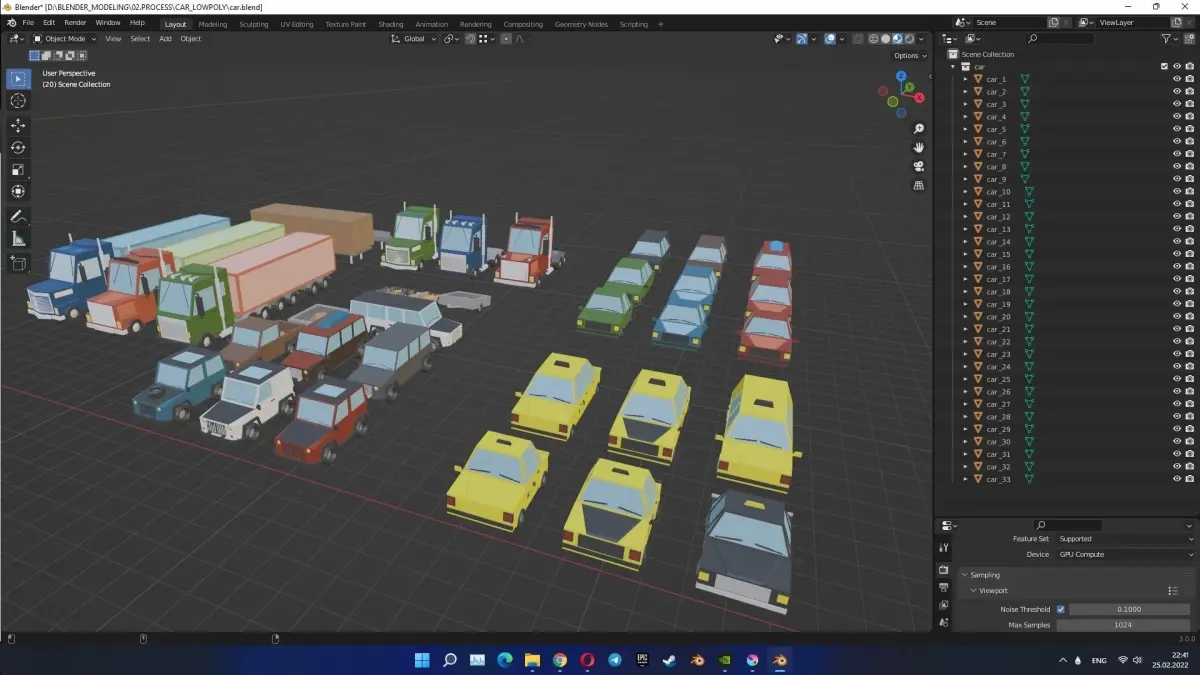Screen dimensions: 1200x675
Task: Switch to the Modeling workspace tab
Action: click(212, 24)
